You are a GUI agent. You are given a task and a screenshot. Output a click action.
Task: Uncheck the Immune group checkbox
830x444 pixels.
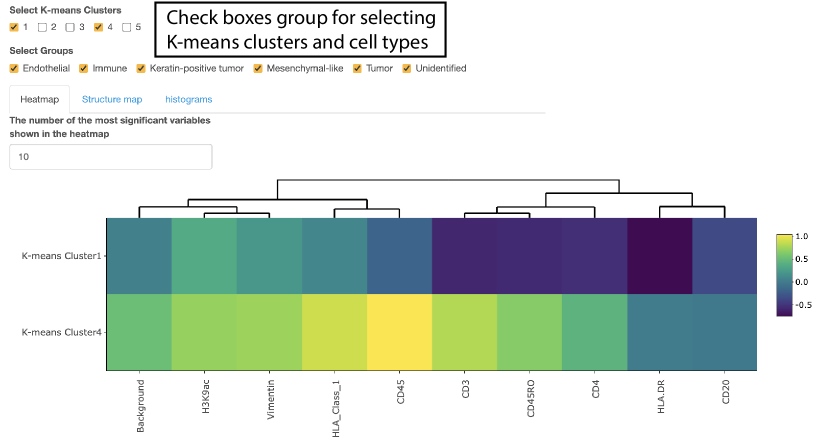coord(84,69)
